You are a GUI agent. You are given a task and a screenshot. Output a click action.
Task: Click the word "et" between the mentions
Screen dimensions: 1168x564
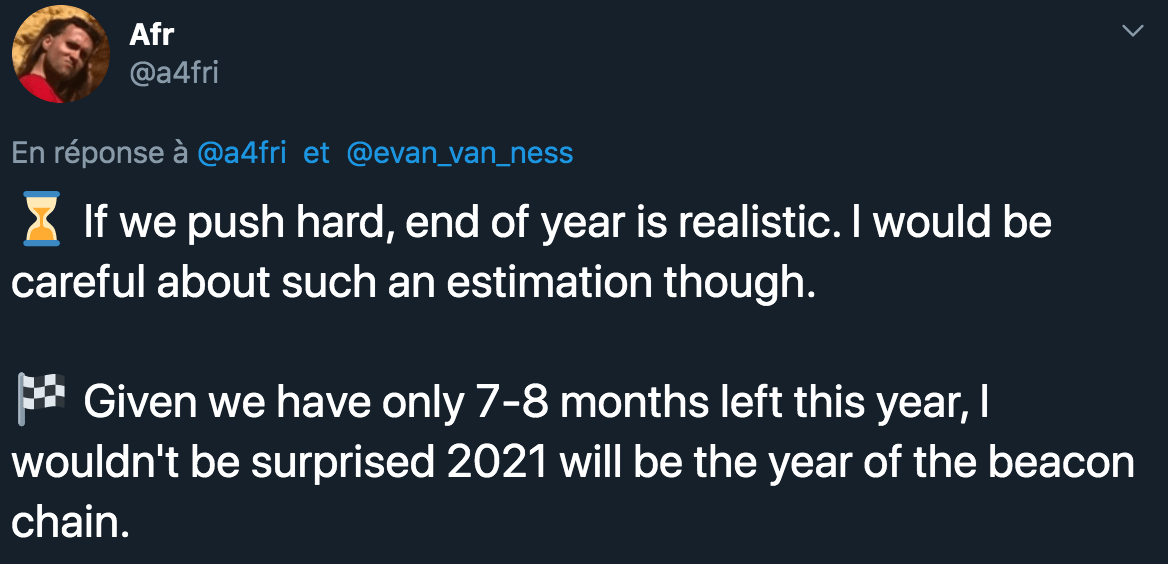coord(316,153)
